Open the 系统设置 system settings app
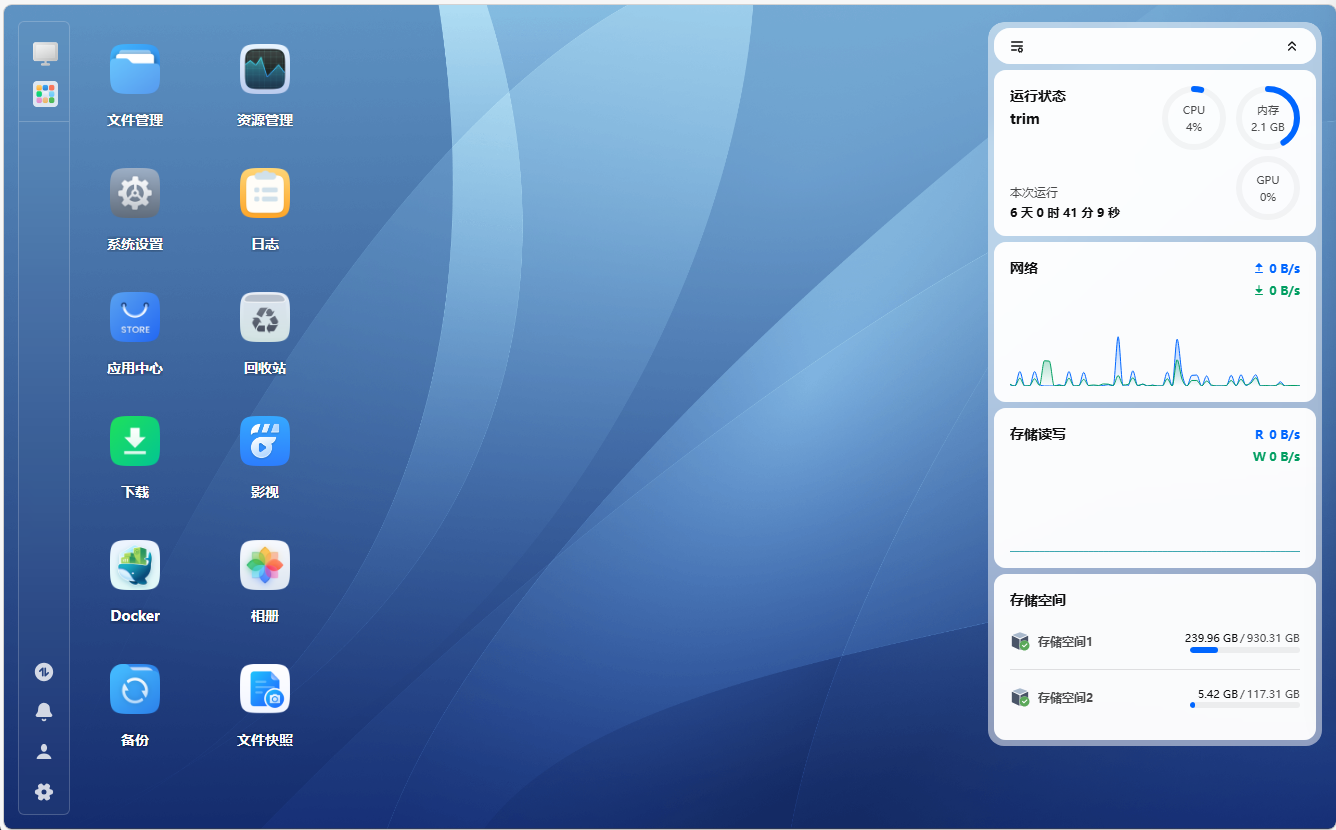This screenshot has height=830, width=1336. [x=135, y=193]
